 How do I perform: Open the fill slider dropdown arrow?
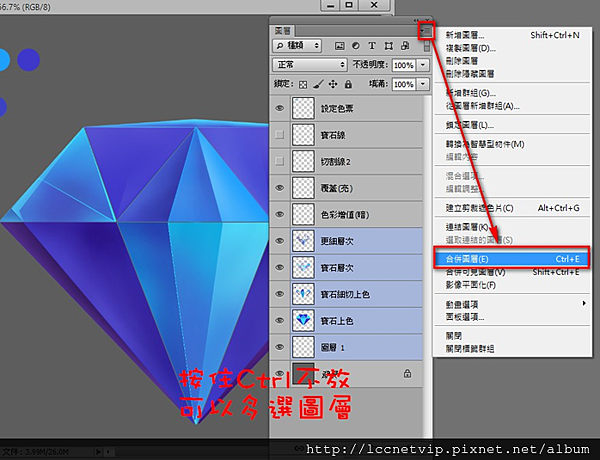click(x=423, y=84)
